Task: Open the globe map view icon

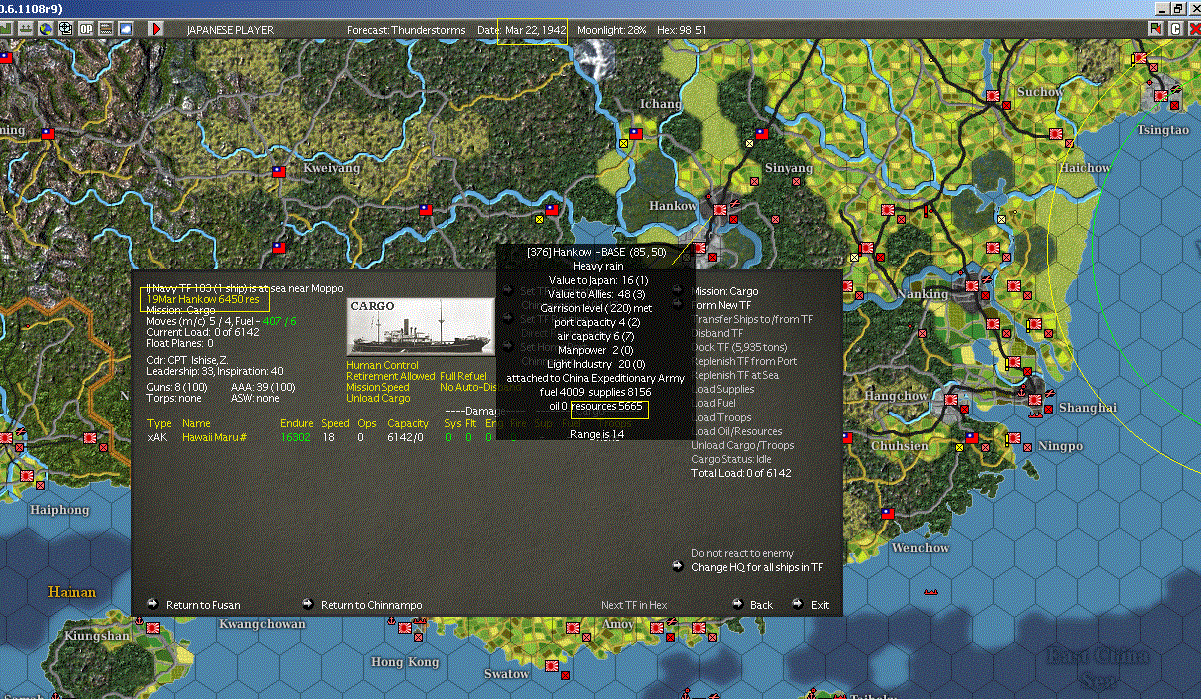Action: 45,29
